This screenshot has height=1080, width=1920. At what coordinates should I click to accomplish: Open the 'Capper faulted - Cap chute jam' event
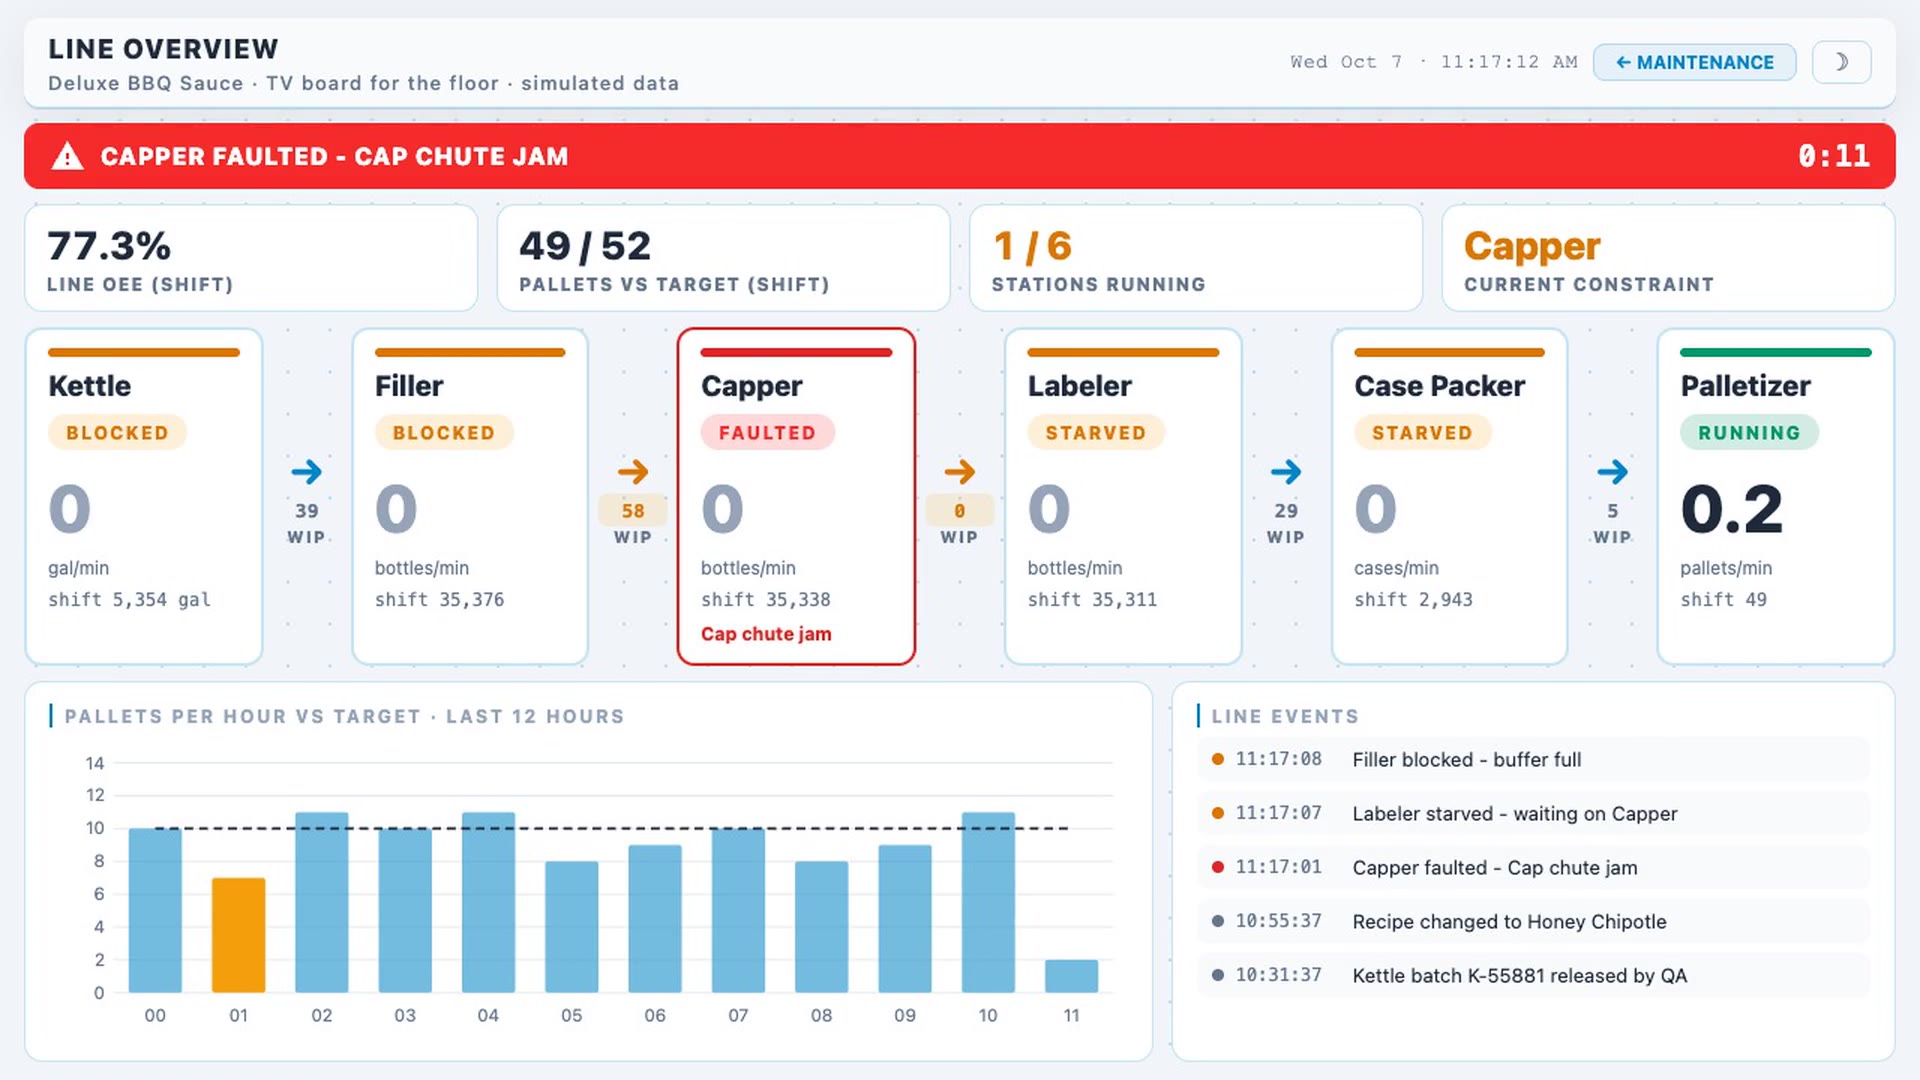point(1533,867)
